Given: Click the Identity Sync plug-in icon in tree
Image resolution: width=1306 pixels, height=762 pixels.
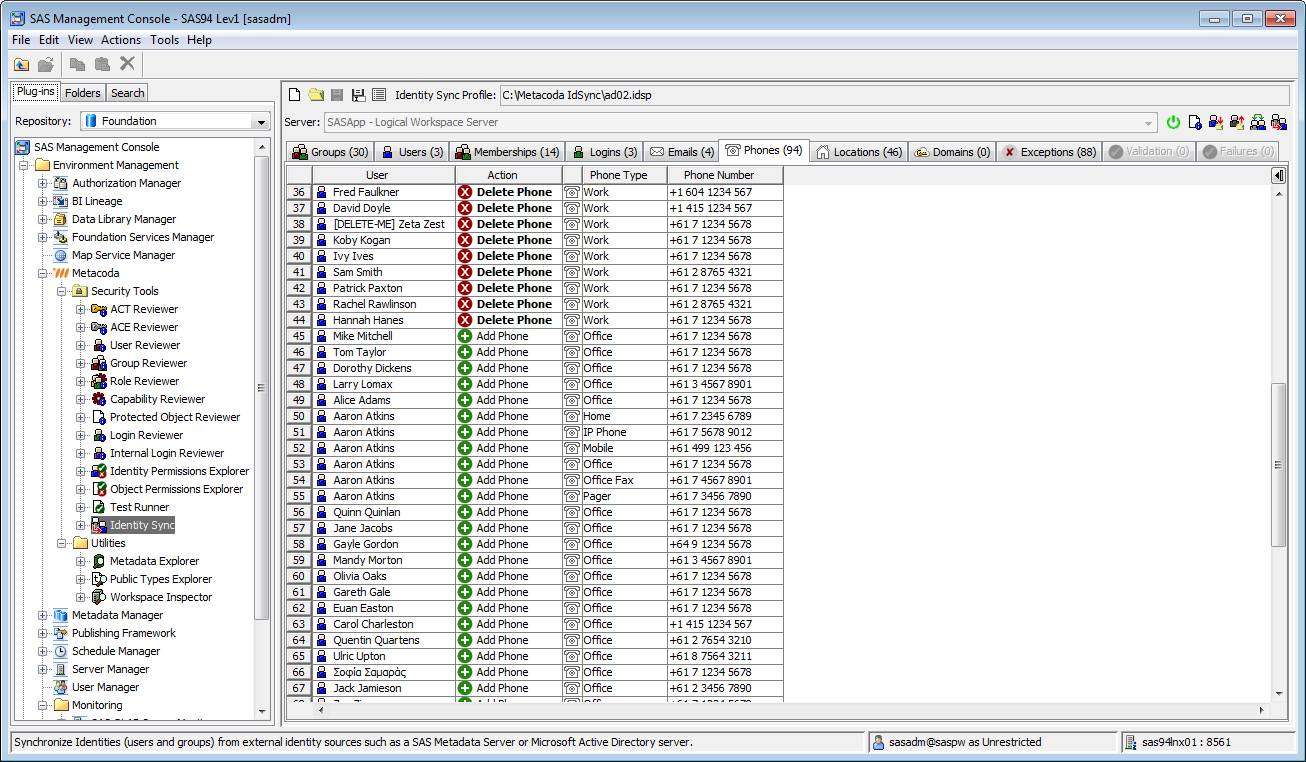Looking at the screenshot, I should [99, 525].
